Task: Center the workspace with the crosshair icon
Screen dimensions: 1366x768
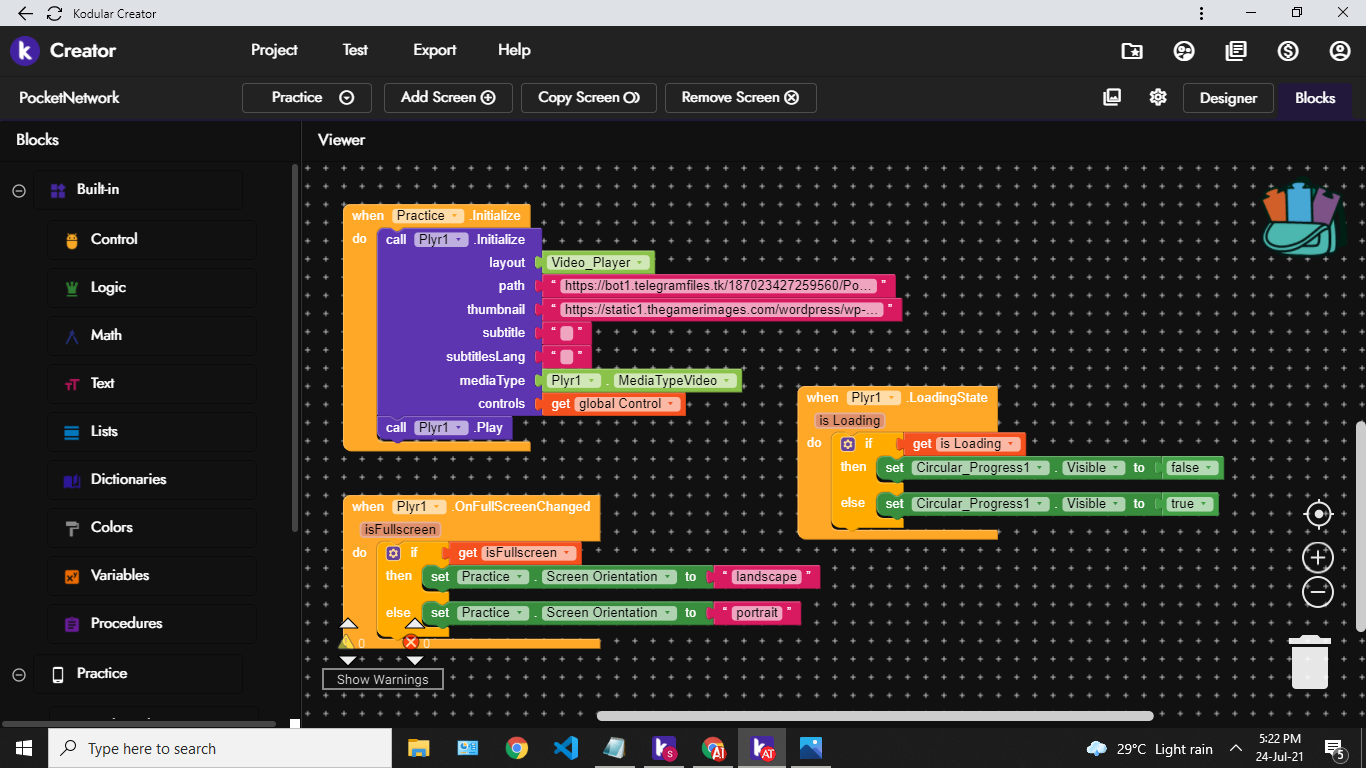Action: (x=1318, y=514)
